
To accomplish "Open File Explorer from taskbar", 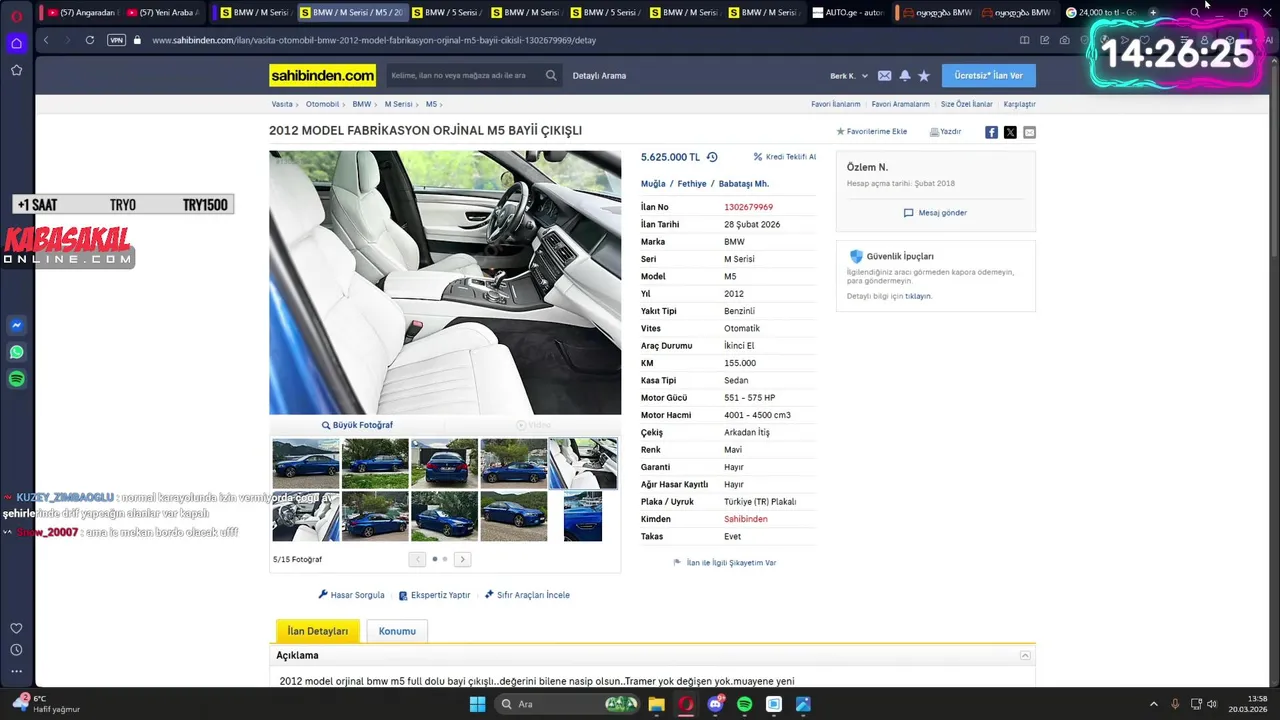I will (x=656, y=704).
